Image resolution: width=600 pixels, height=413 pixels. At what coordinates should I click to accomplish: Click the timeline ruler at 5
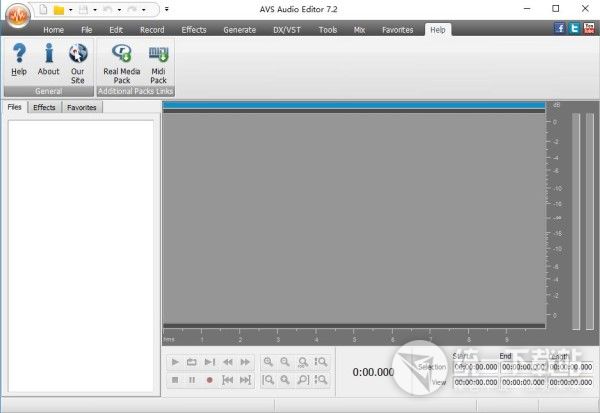pos(354,339)
